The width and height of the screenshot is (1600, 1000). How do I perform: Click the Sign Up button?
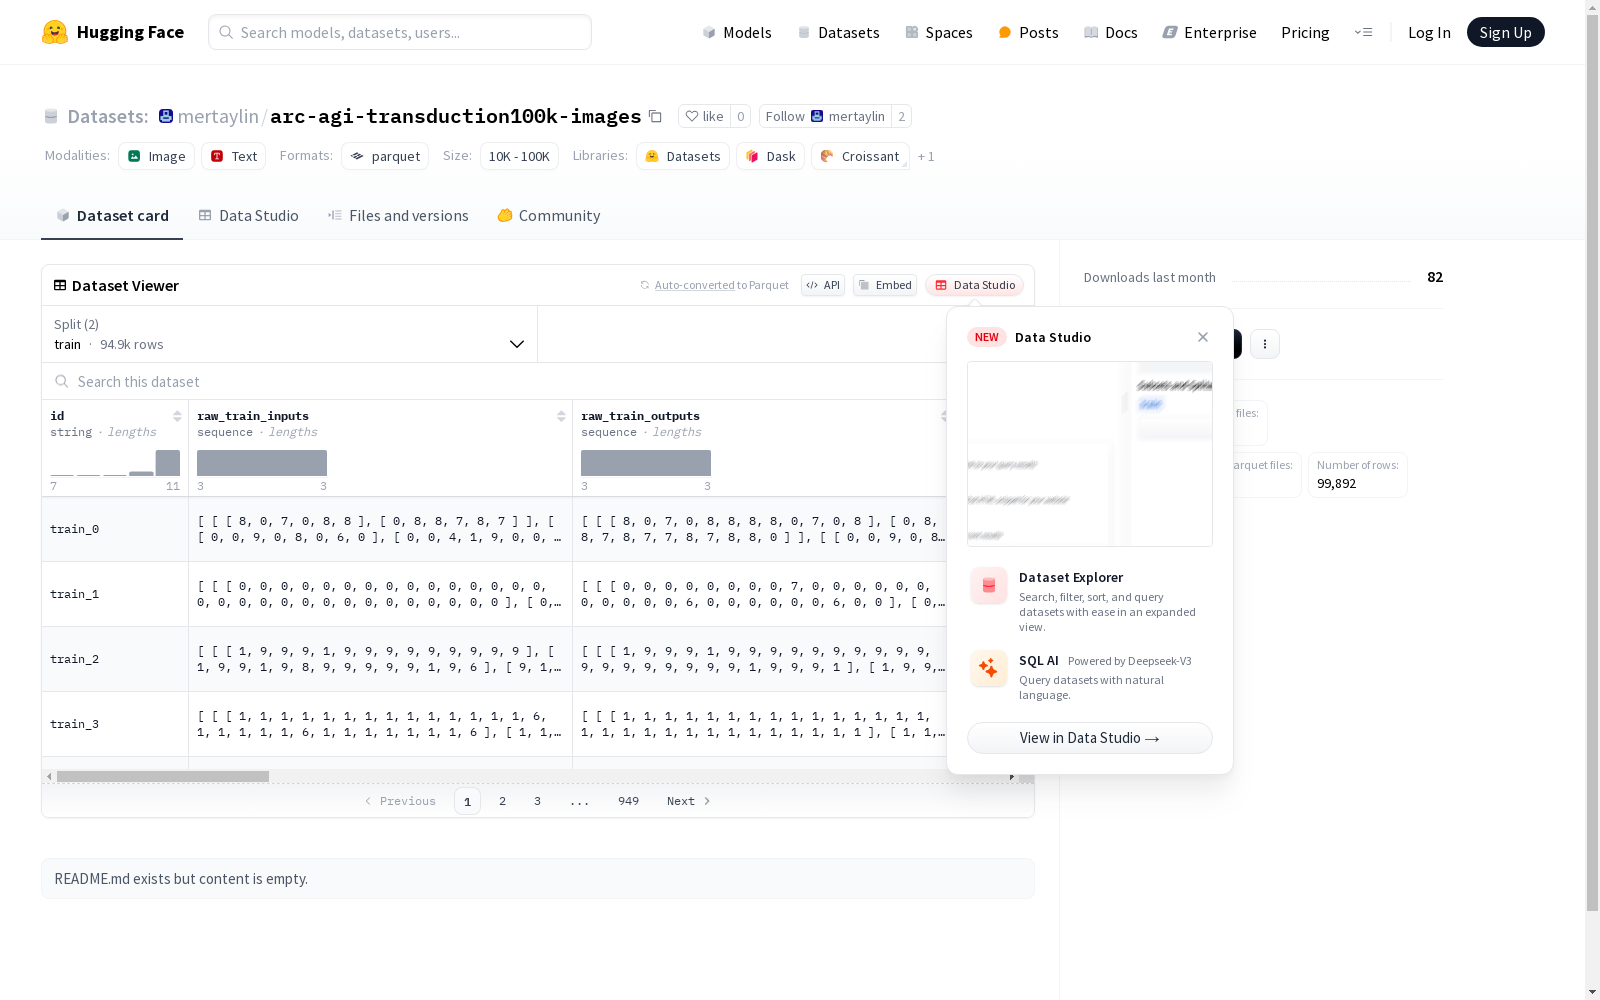click(1506, 32)
